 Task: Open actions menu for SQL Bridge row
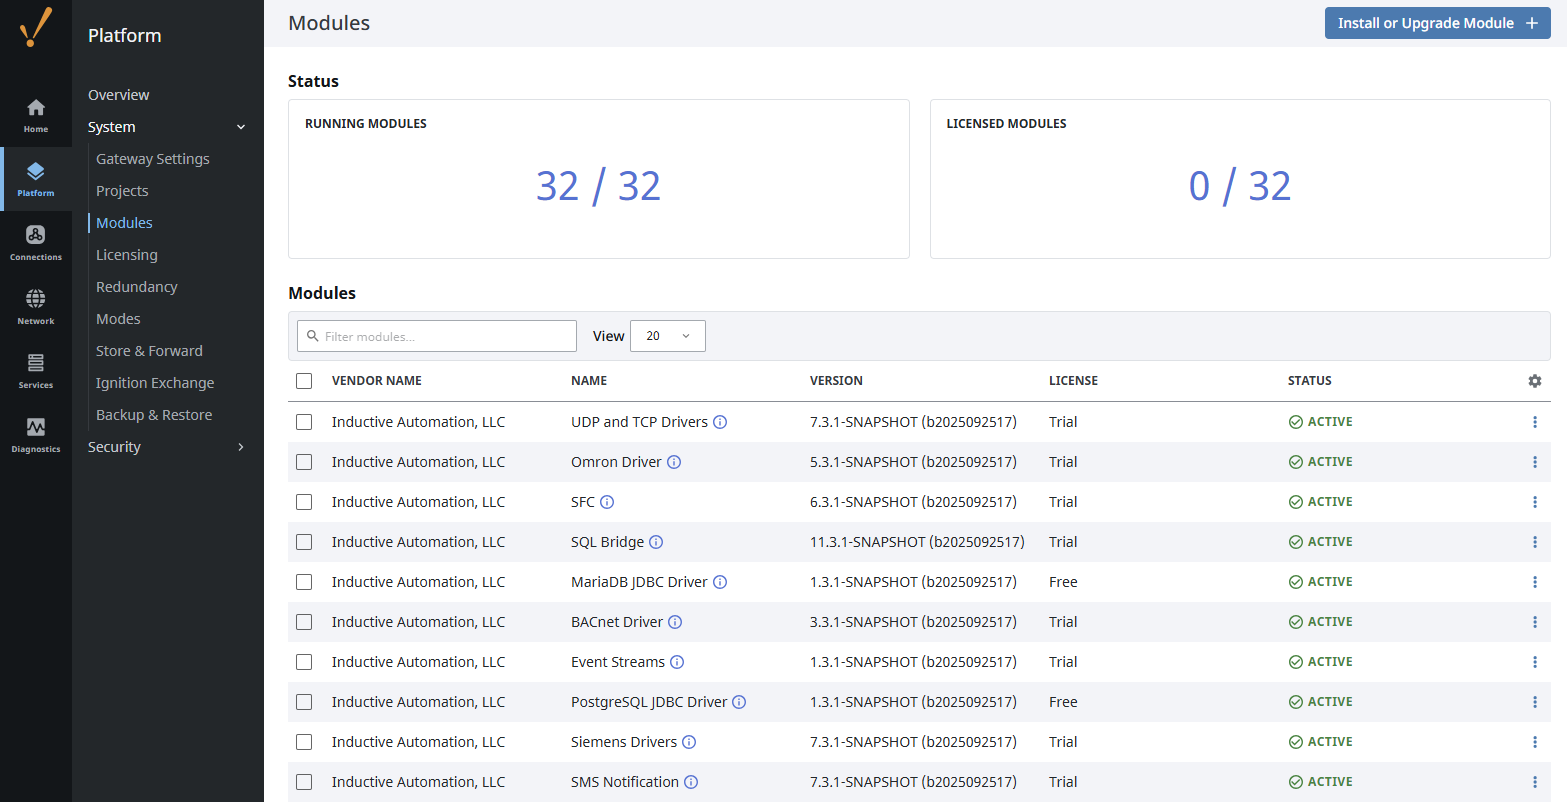click(1534, 542)
